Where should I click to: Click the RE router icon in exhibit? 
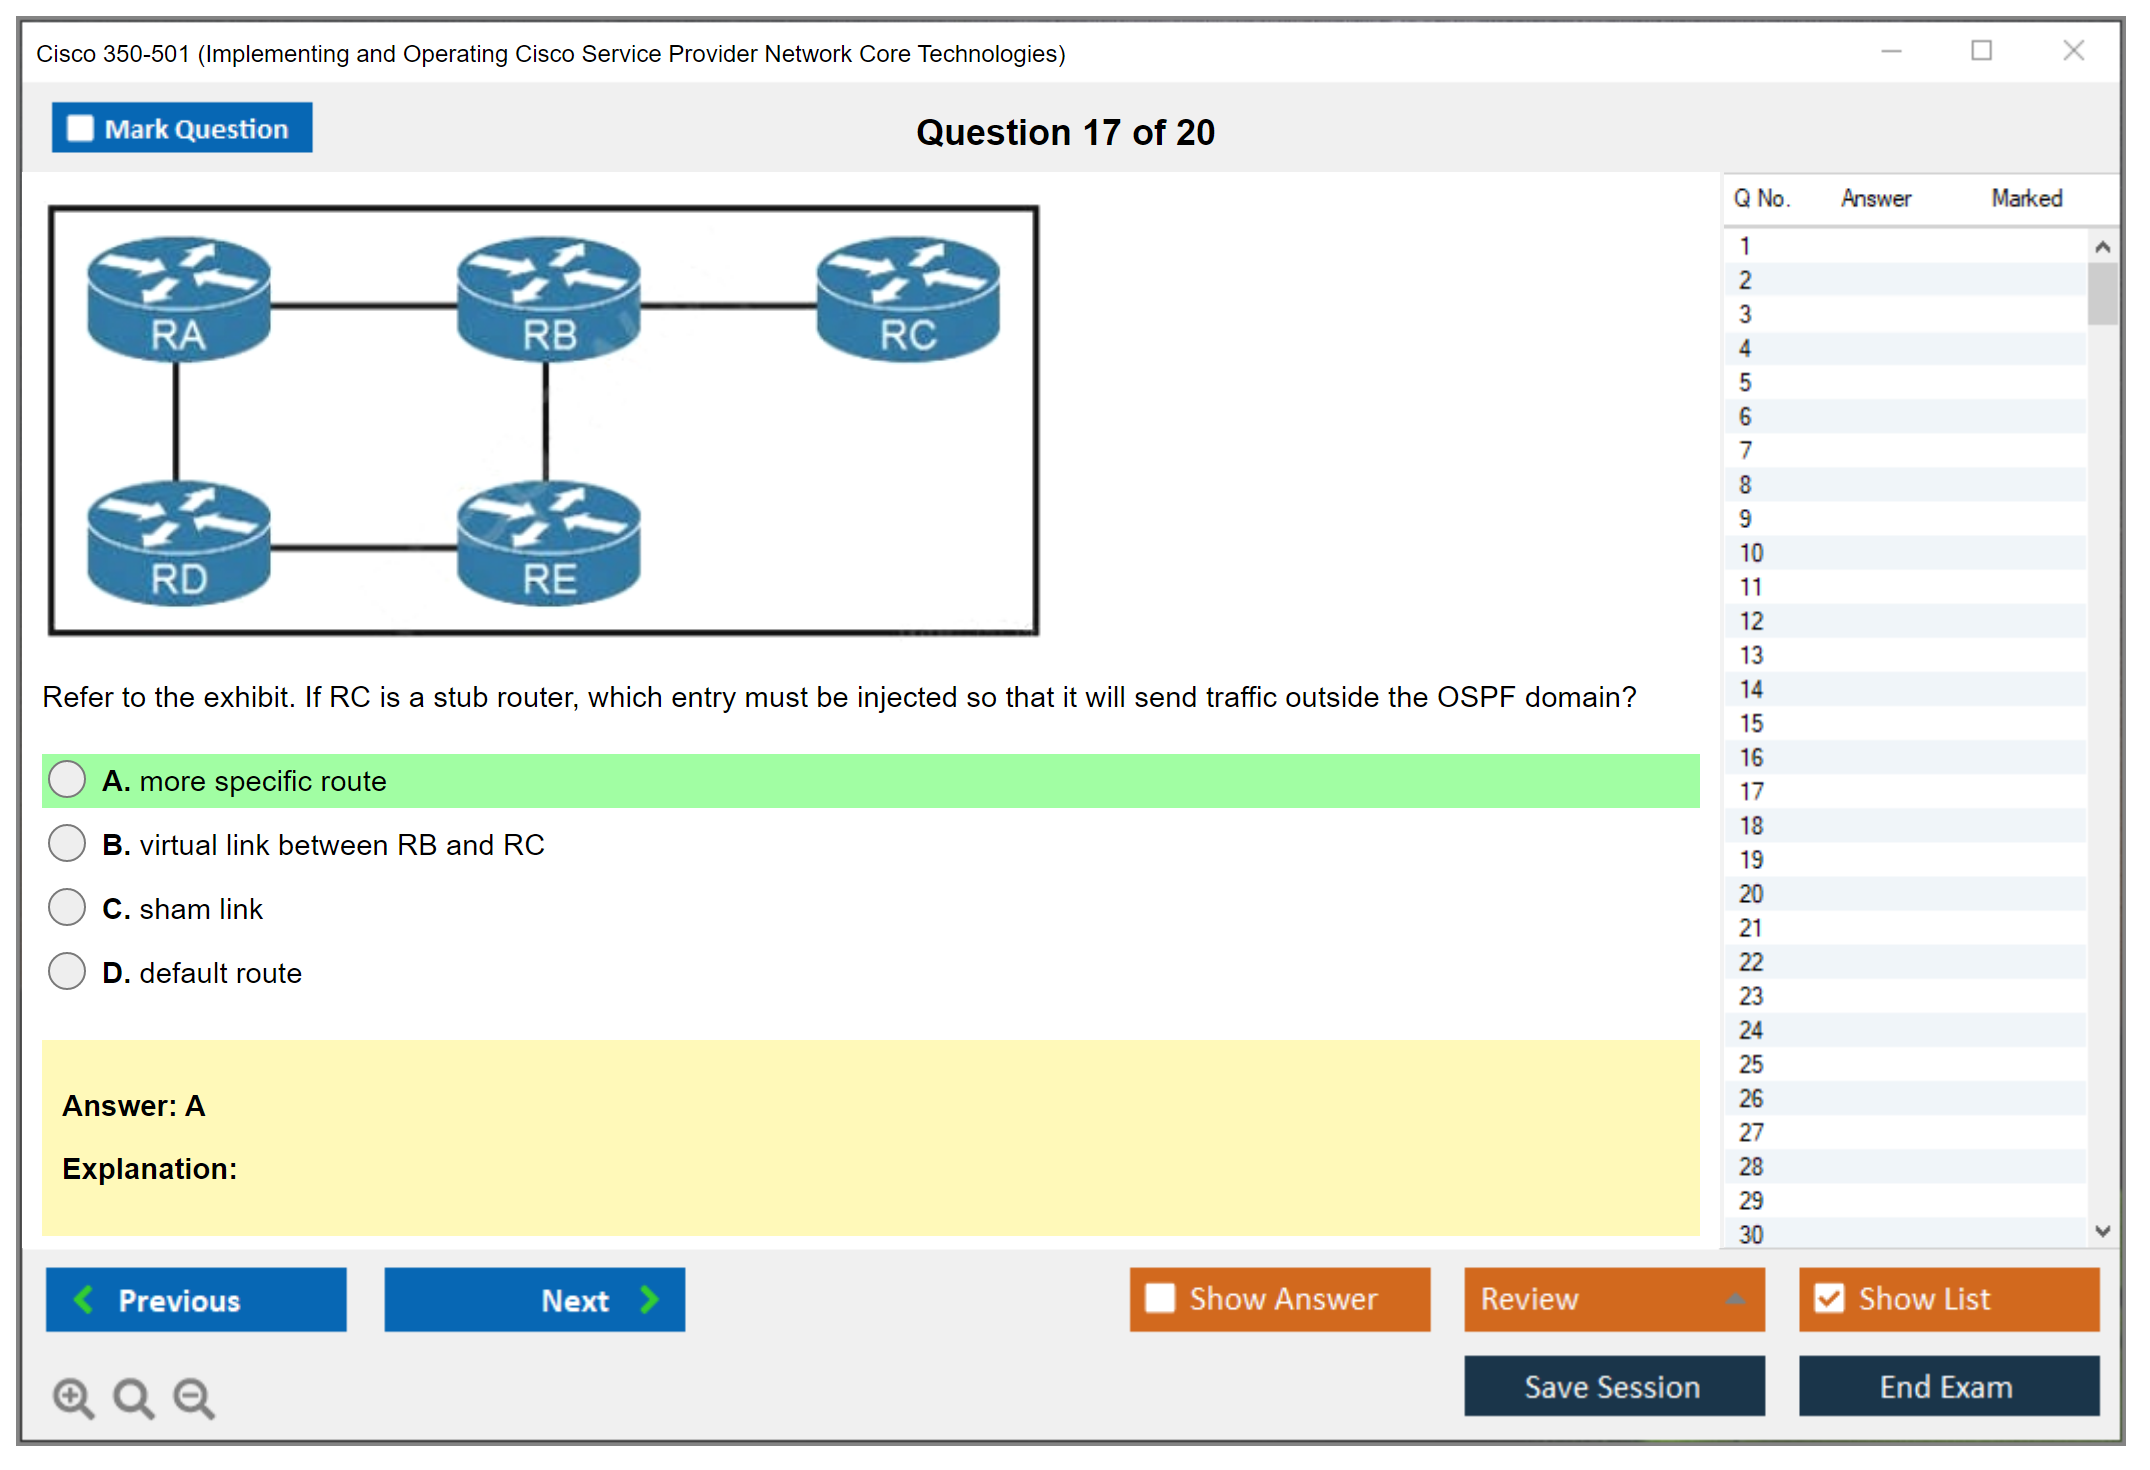(x=548, y=543)
